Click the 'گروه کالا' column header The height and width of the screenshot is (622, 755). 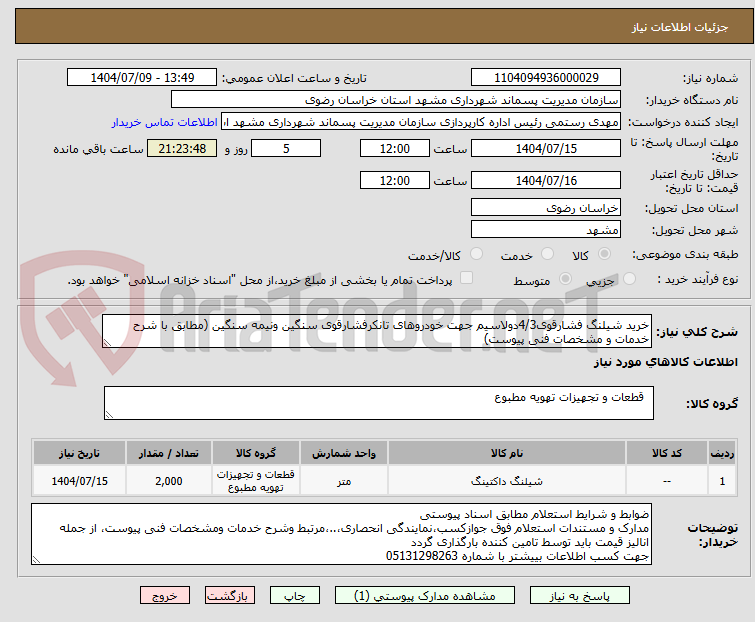pyautogui.click(x=256, y=454)
